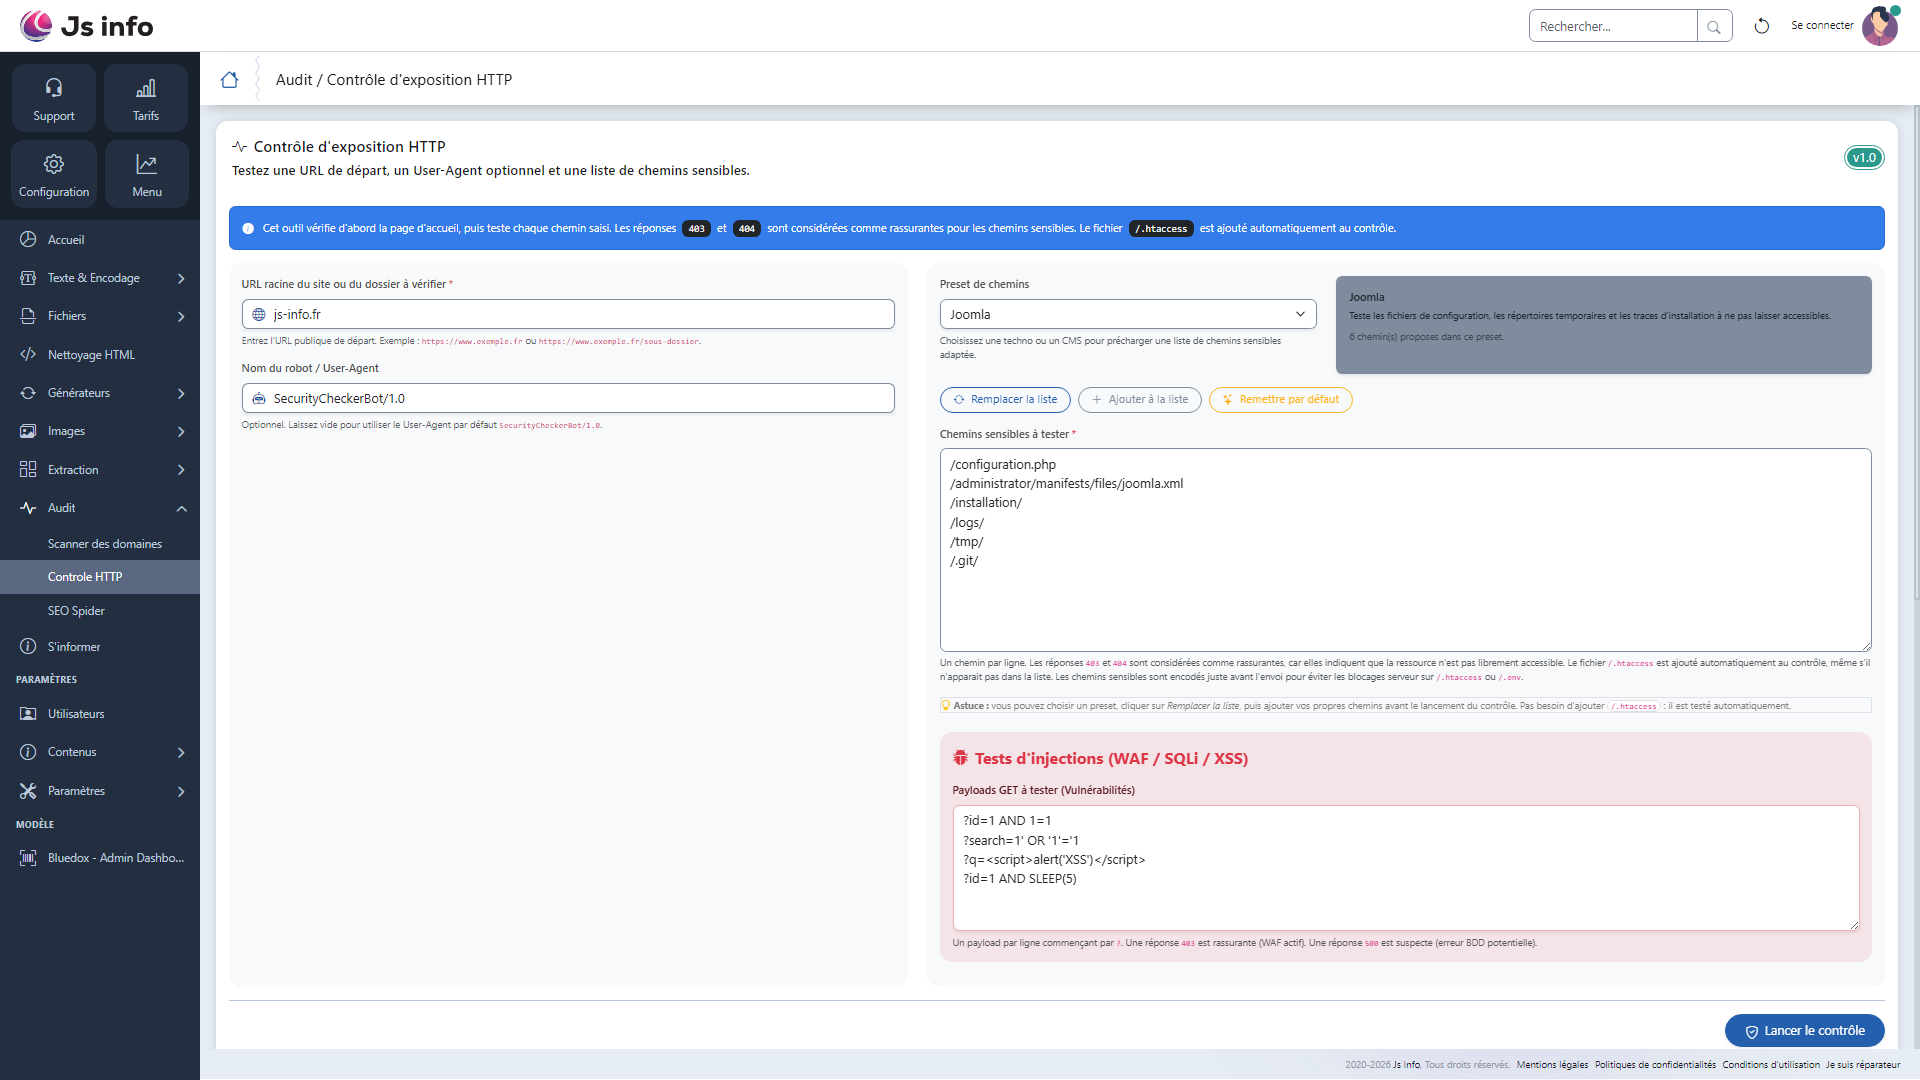
Task: Open Accueil menu entry
Action: [x=100, y=240]
